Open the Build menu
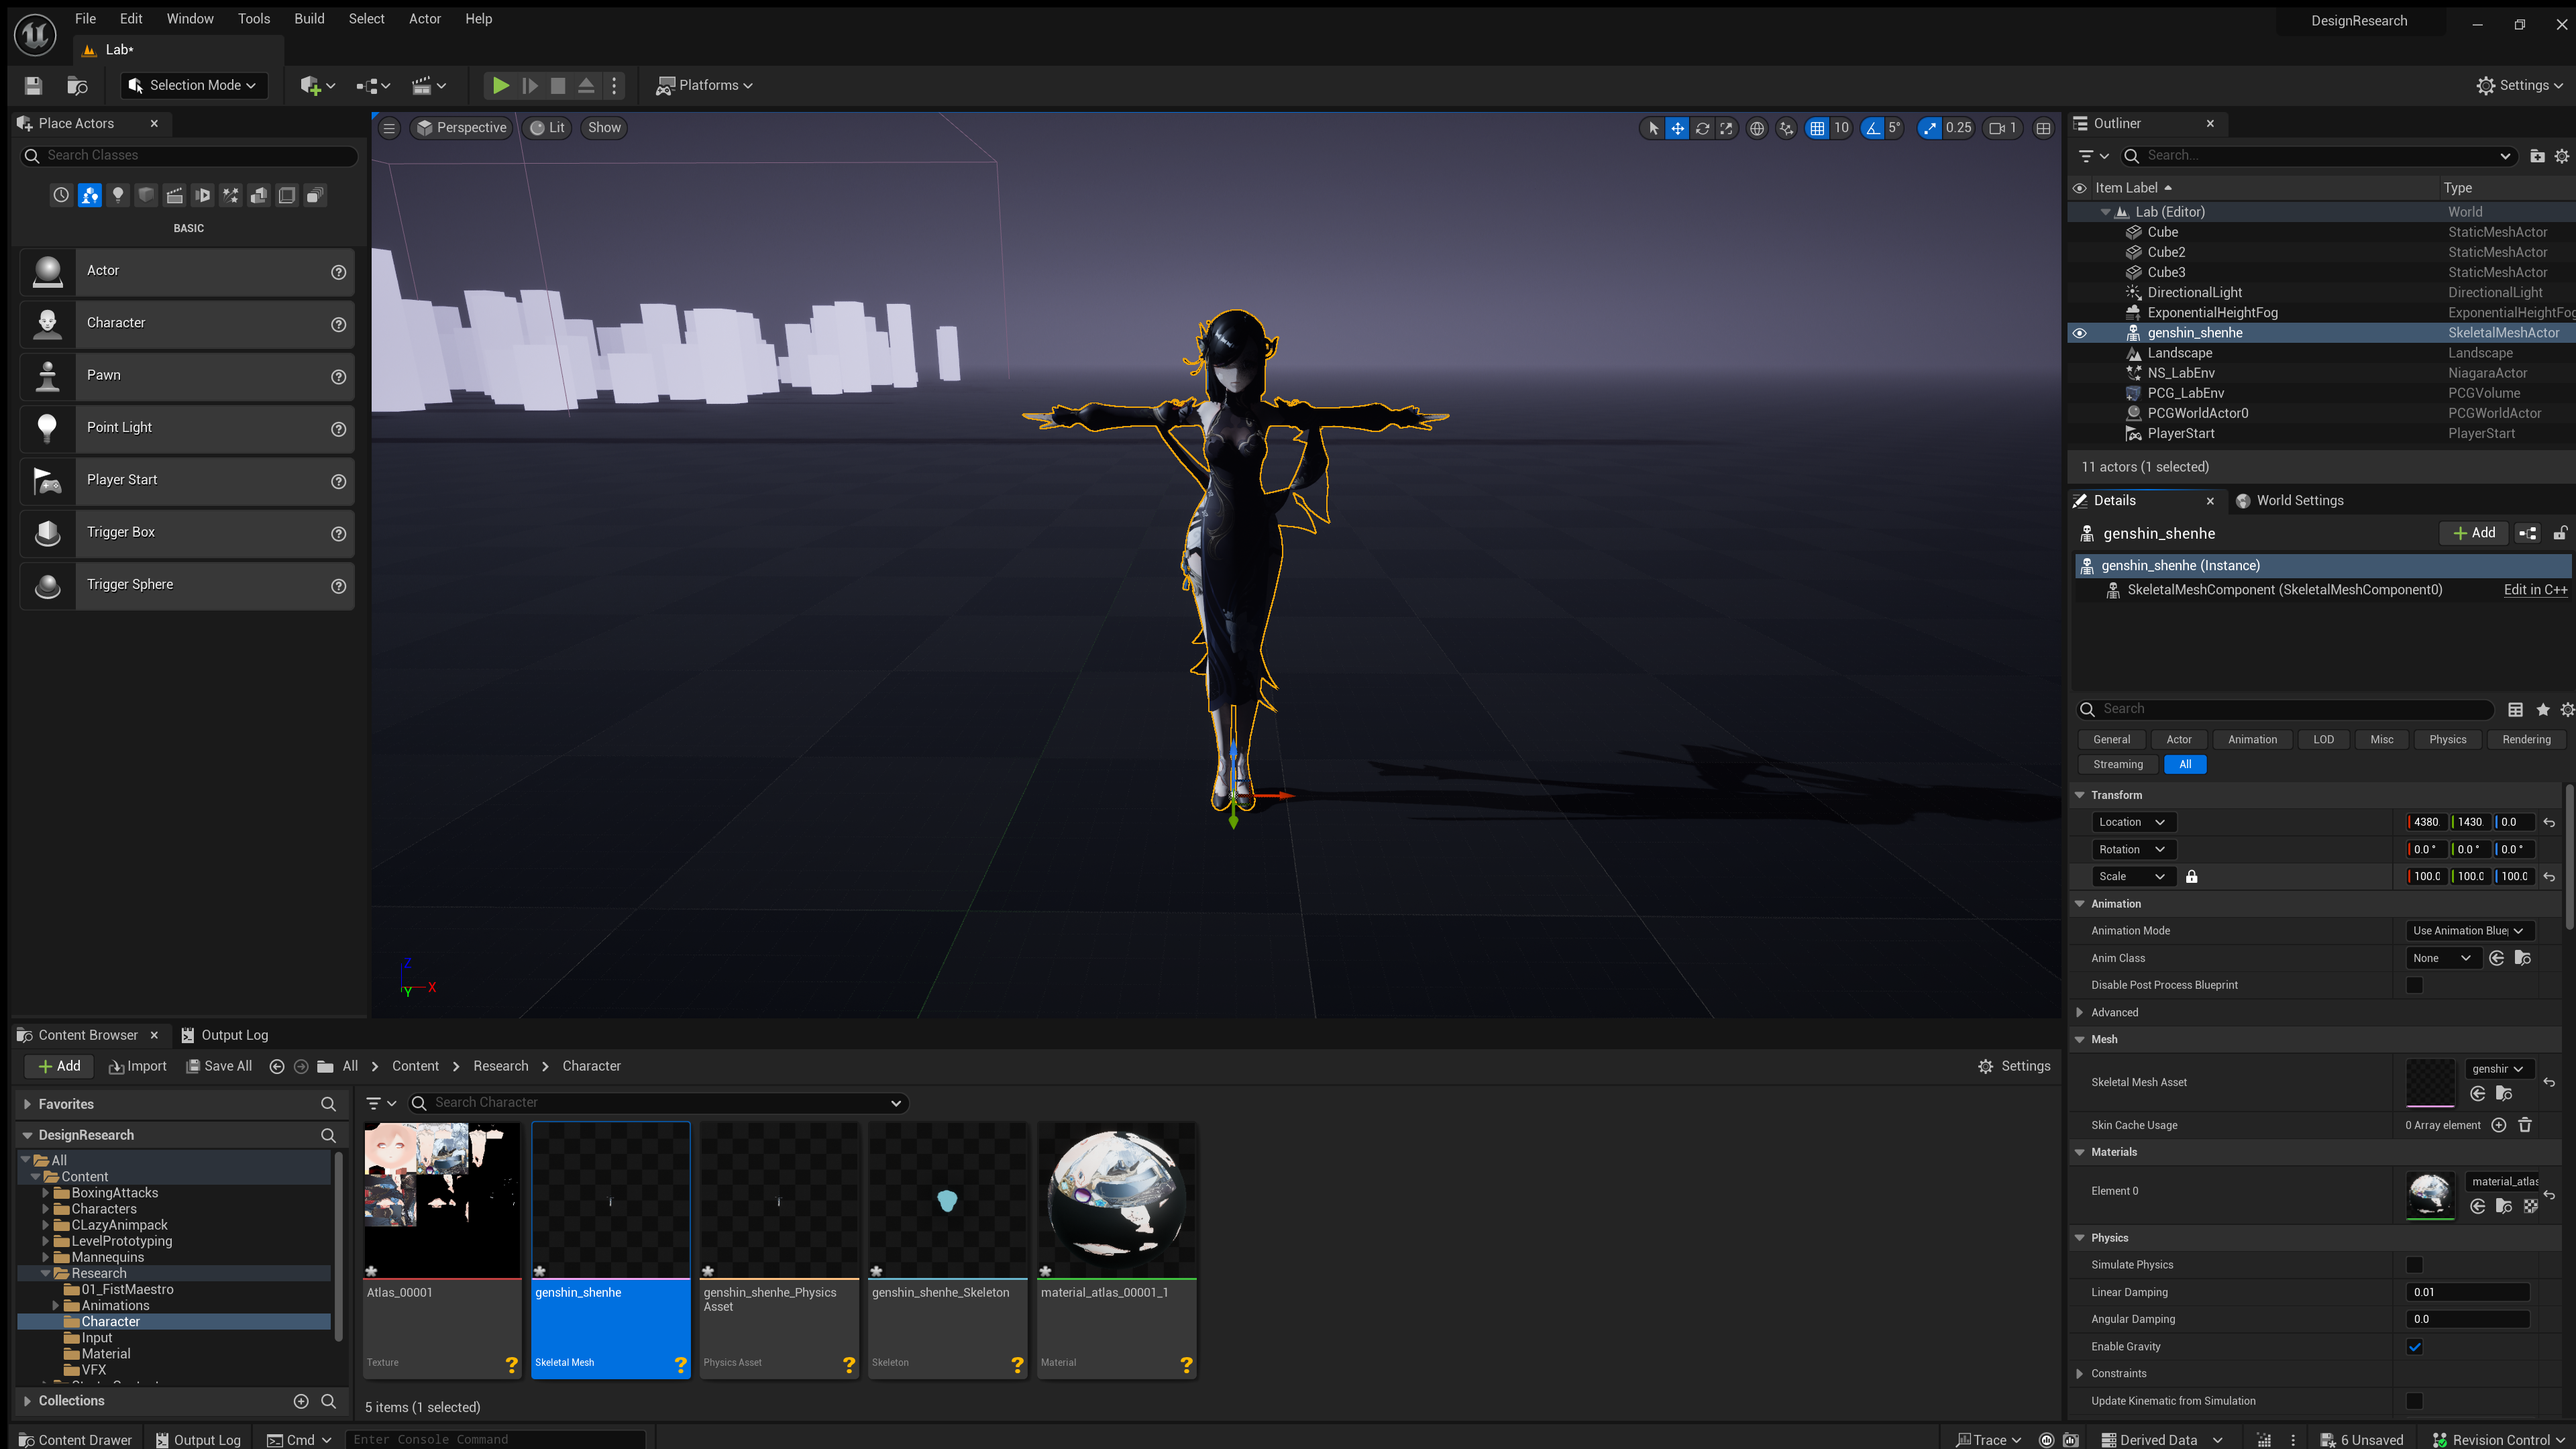Viewport: 2576px width, 1449px height. [x=309, y=19]
